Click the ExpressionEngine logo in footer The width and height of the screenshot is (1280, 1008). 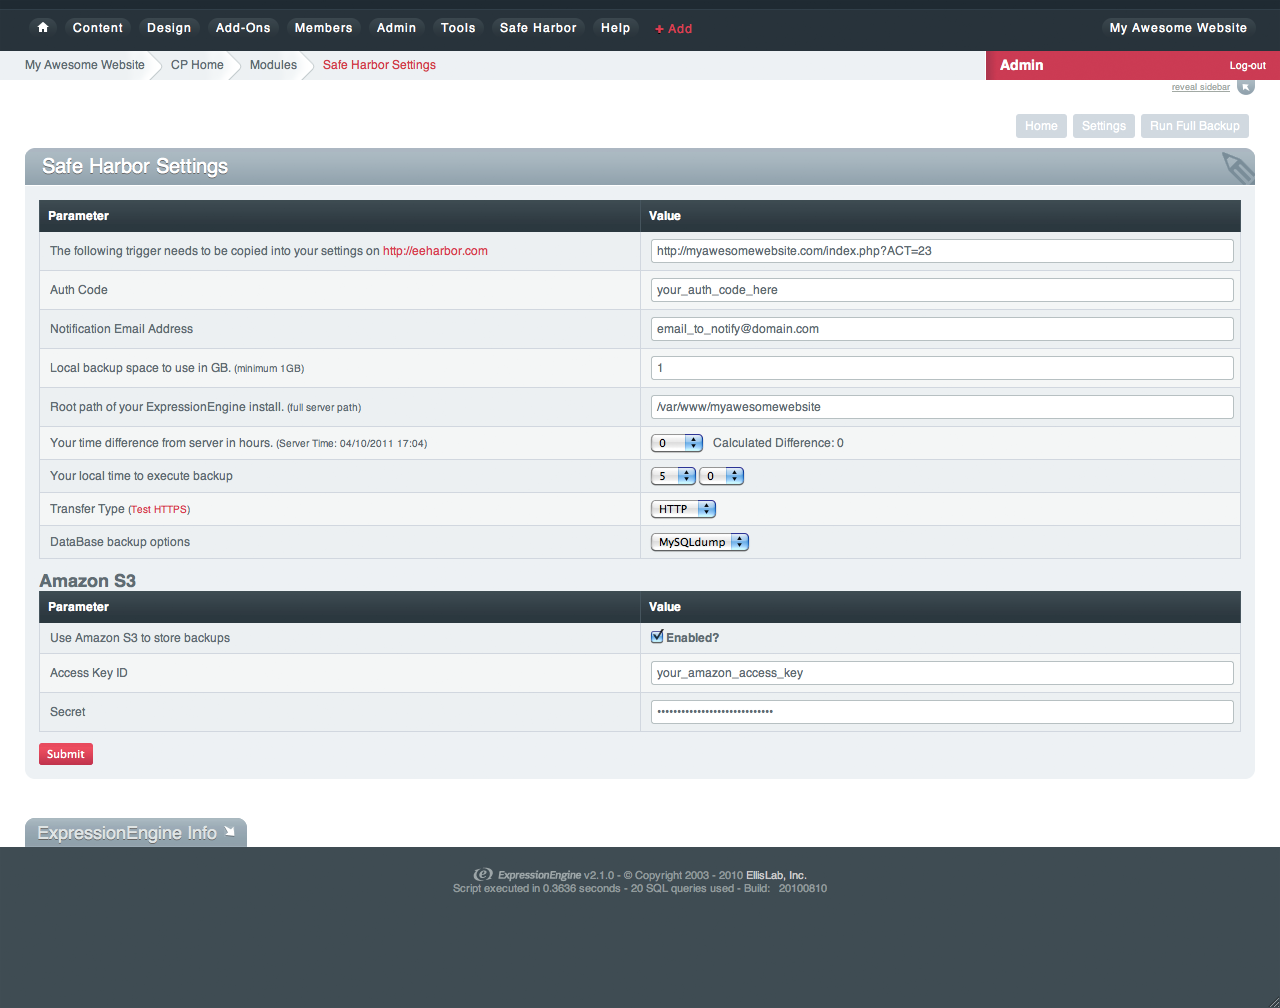[x=483, y=874]
